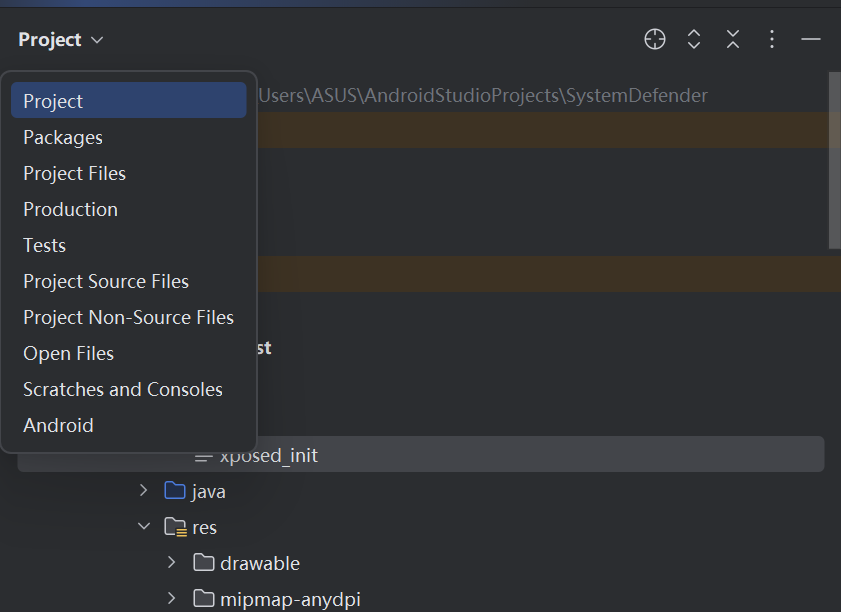Image resolution: width=841 pixels, height=612 pixels.
Task: Hide the Project tool window
Action: (811, 39)
